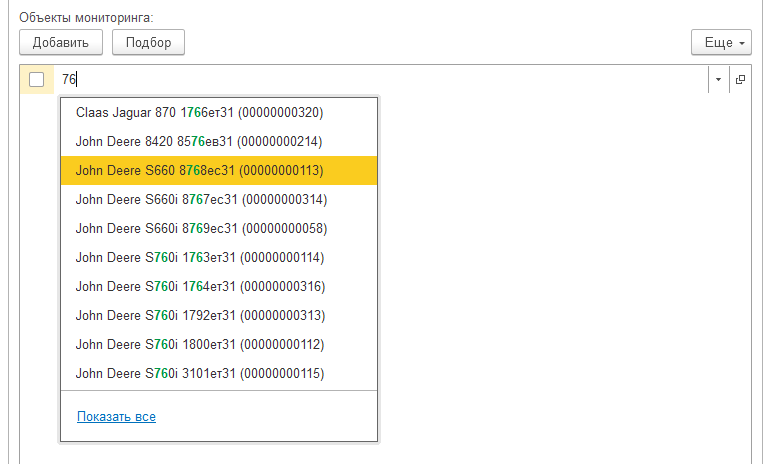Click the 'Подбор' button
773x464 pixels.
[x=148, y=42]
